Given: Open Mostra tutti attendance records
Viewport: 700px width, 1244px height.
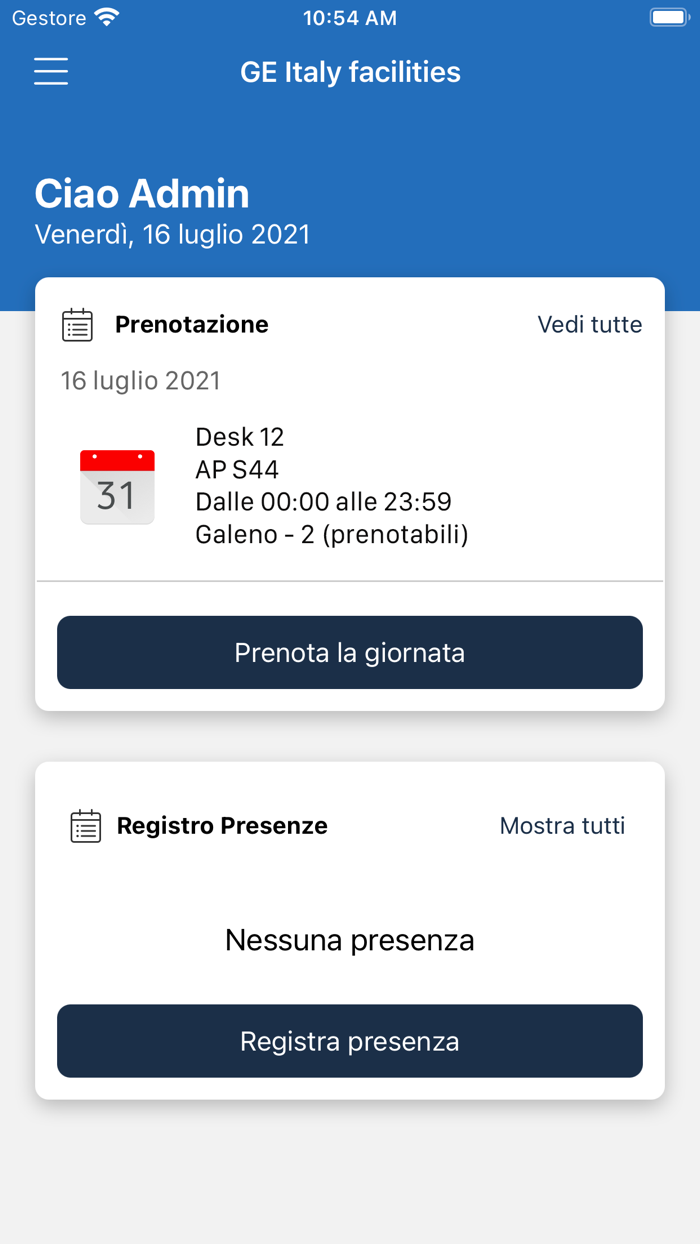Looking at the screenshot, I should coord(562,825).
